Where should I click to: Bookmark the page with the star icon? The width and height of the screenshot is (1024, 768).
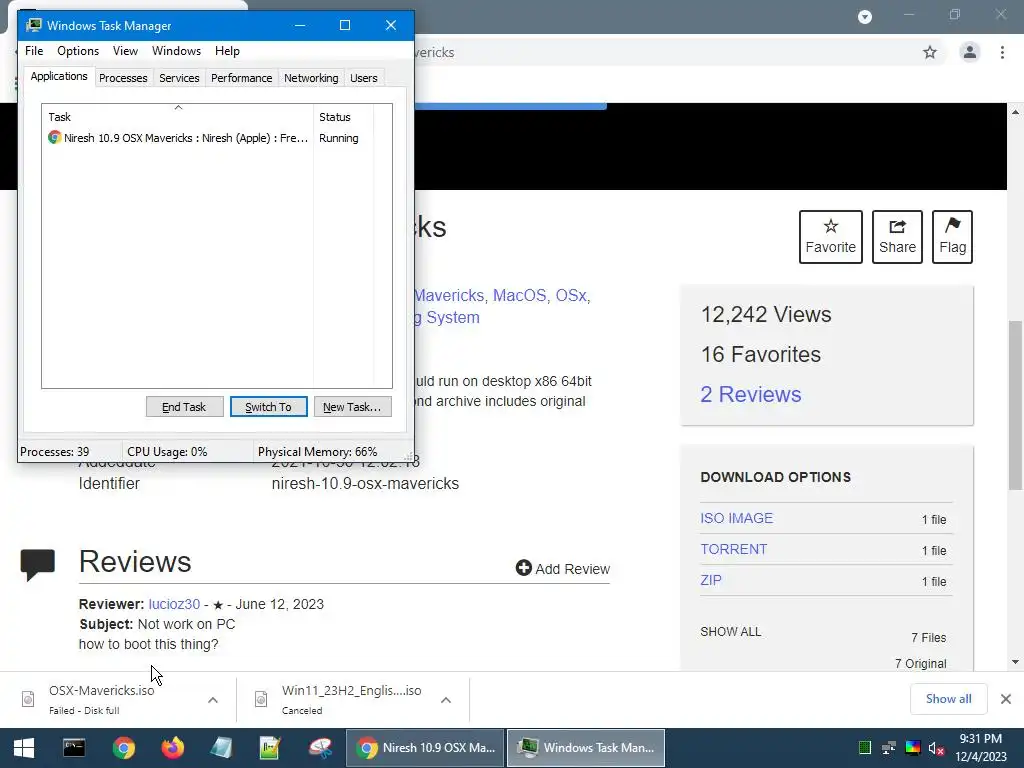point(930,52)
